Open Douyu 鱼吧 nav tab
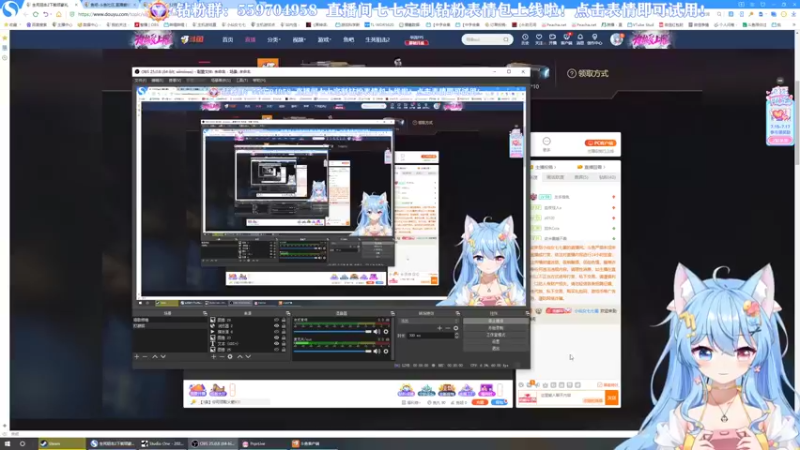Screen dimensions: 800x450 (x=348, y=39)
